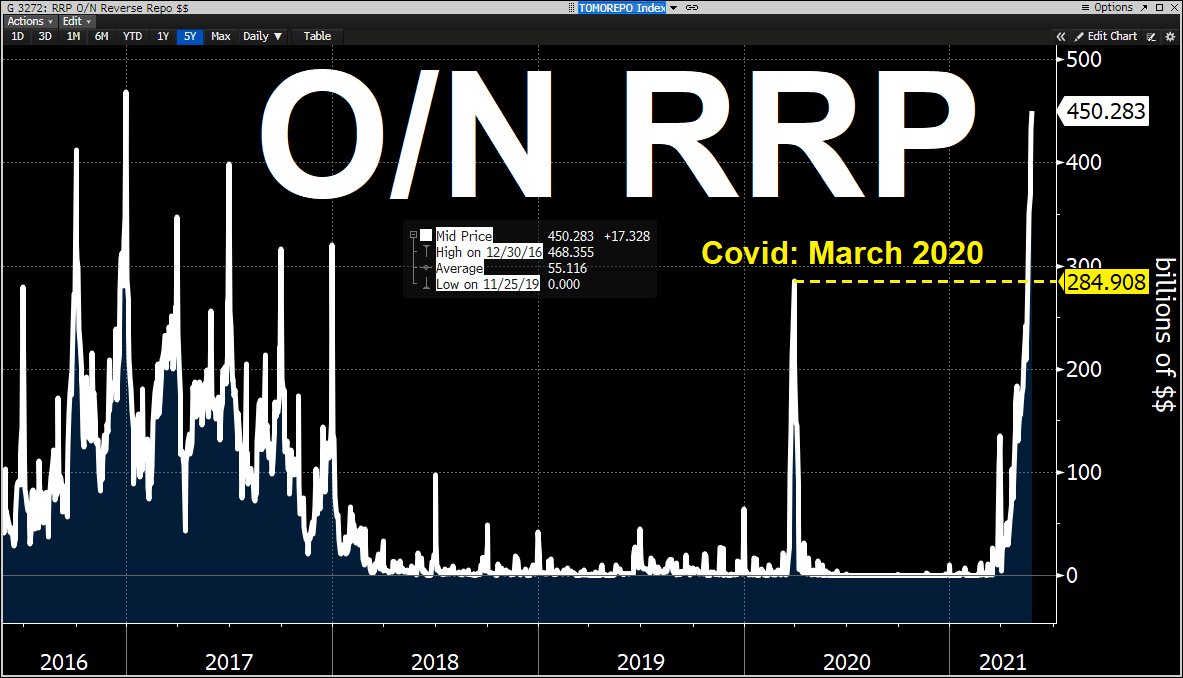Click the Mid Price legend label
Image resolution: width=1183 pixels, height=678 pixels.
click(x=464, y=236)
